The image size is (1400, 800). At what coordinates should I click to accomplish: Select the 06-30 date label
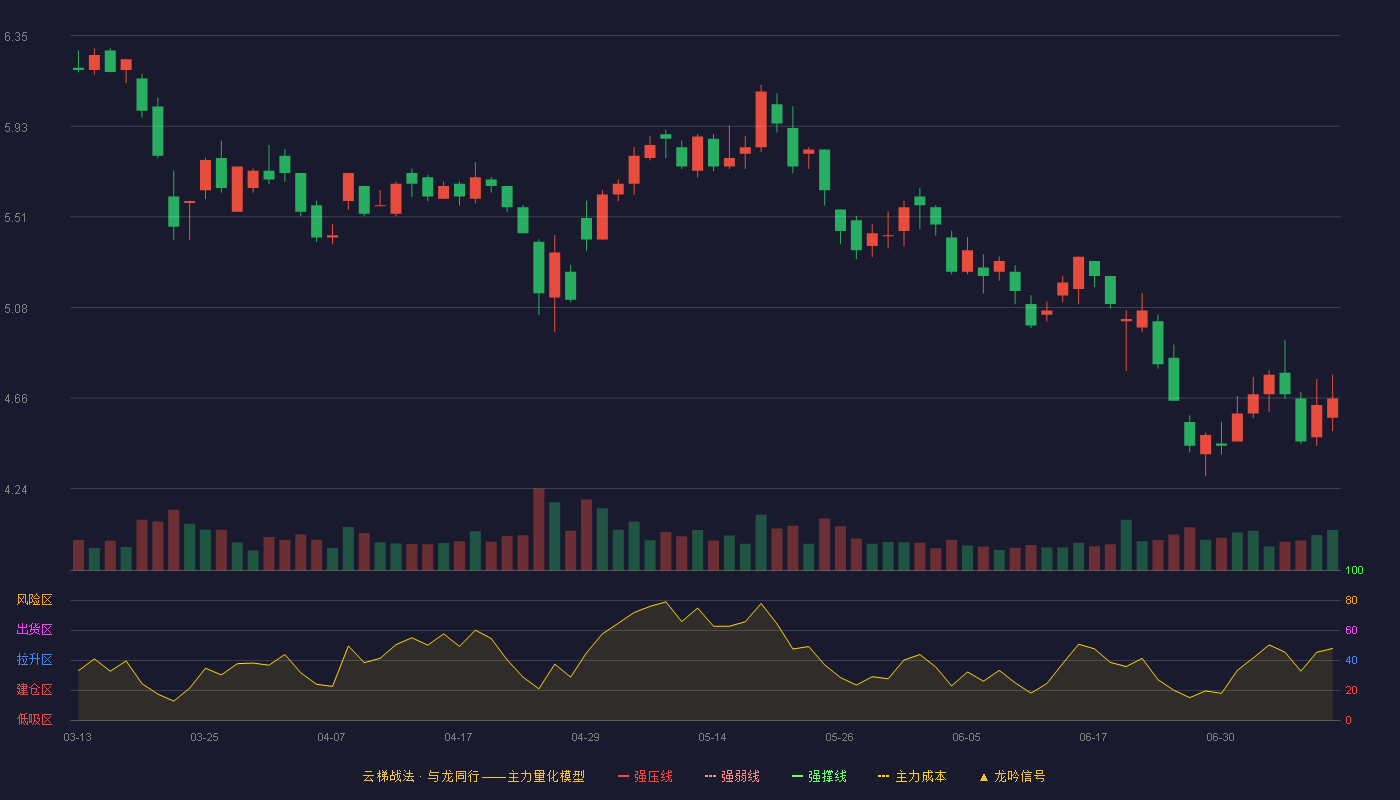(x=1220, y=737)
